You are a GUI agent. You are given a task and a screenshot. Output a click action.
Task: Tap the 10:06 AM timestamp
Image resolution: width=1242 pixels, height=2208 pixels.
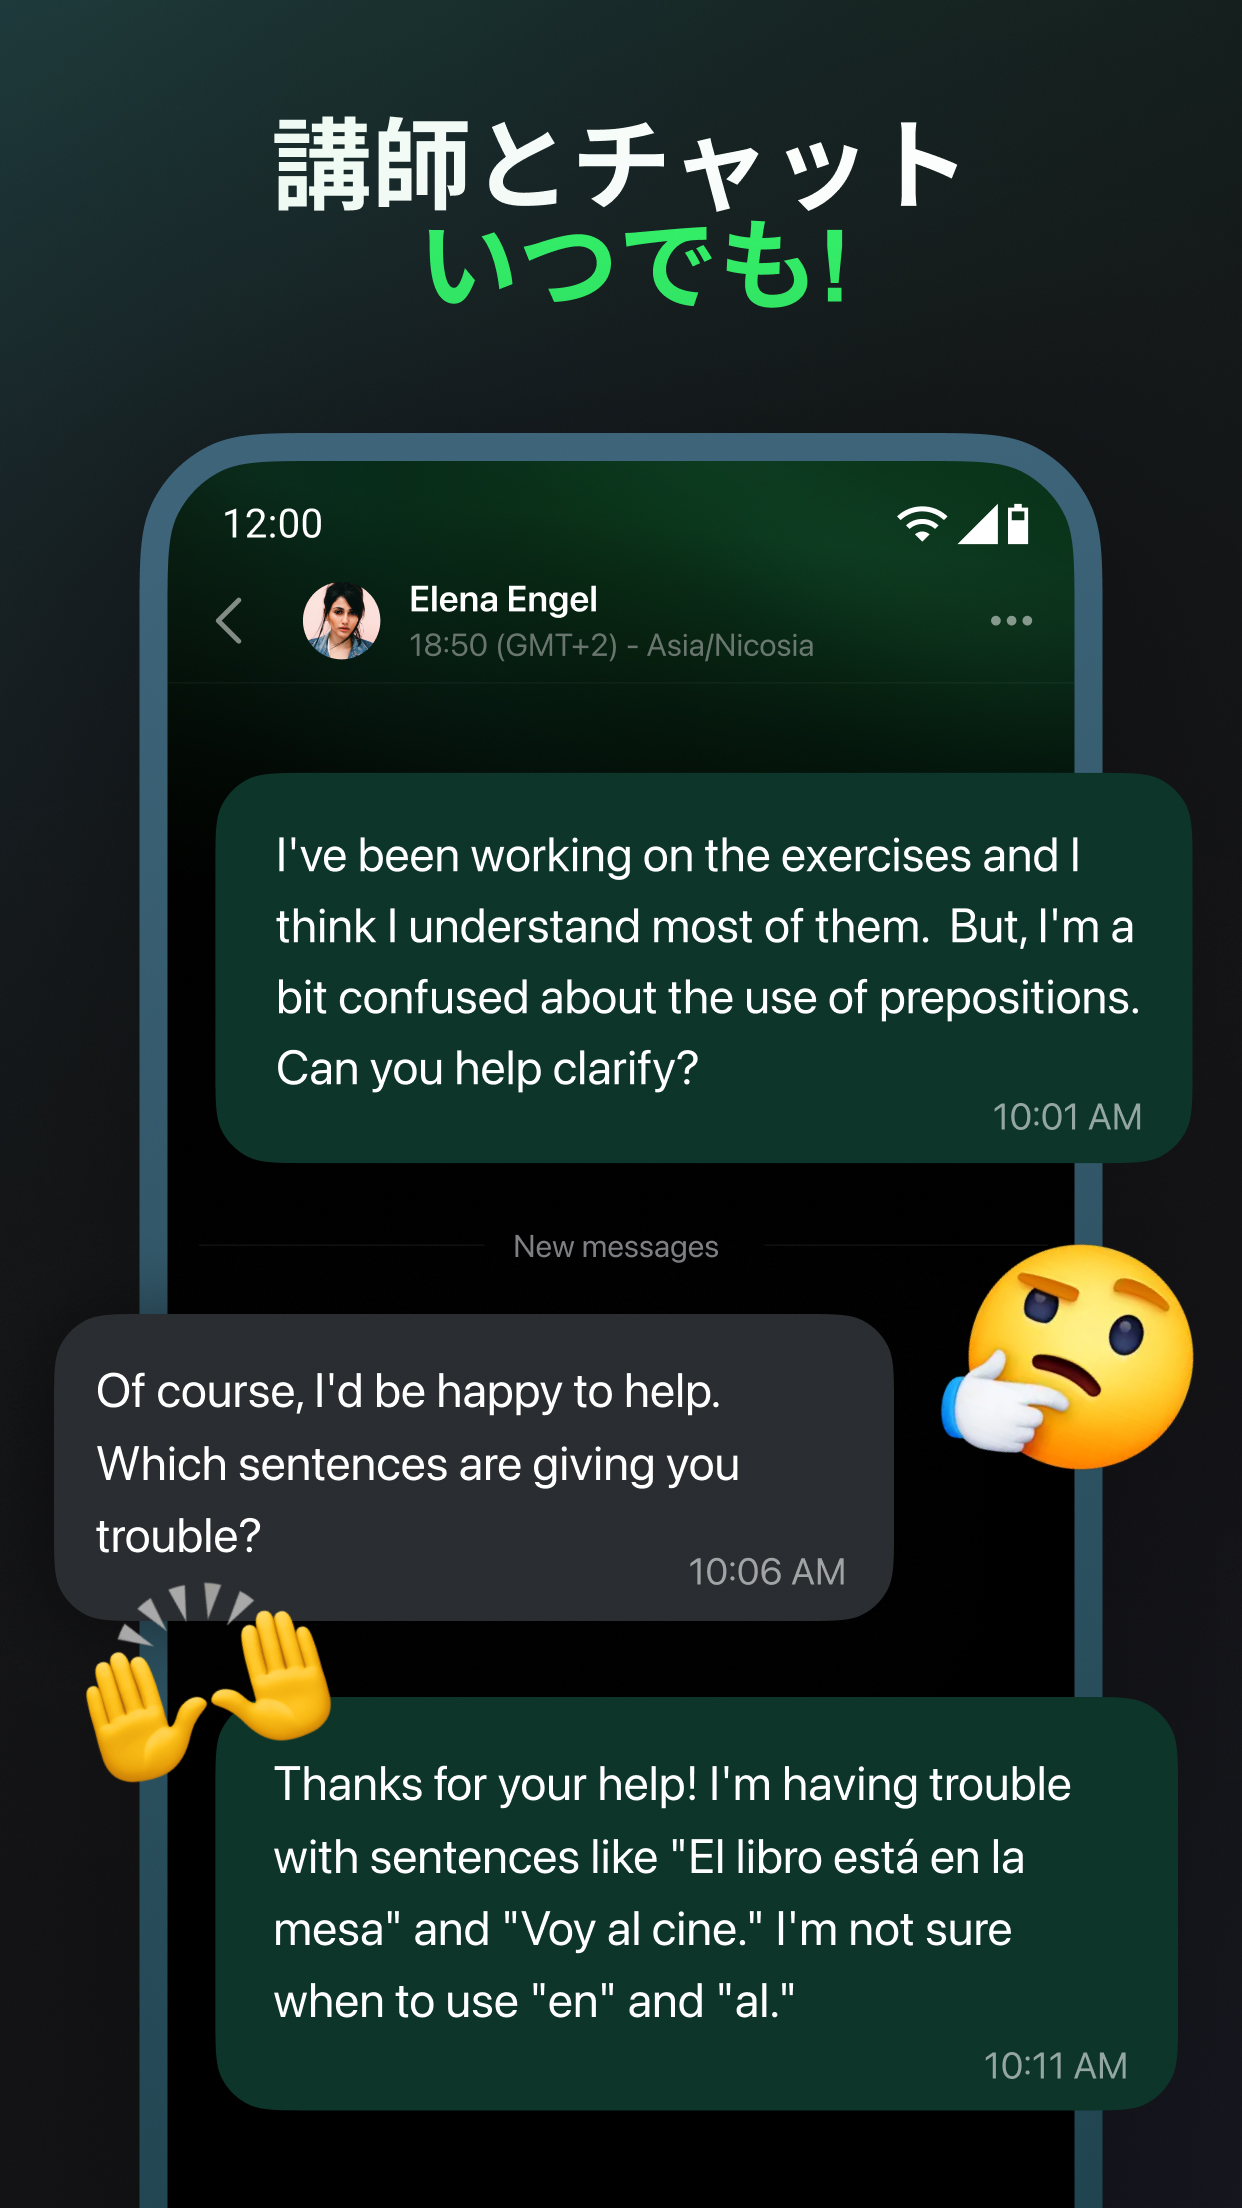[767, 1572]
